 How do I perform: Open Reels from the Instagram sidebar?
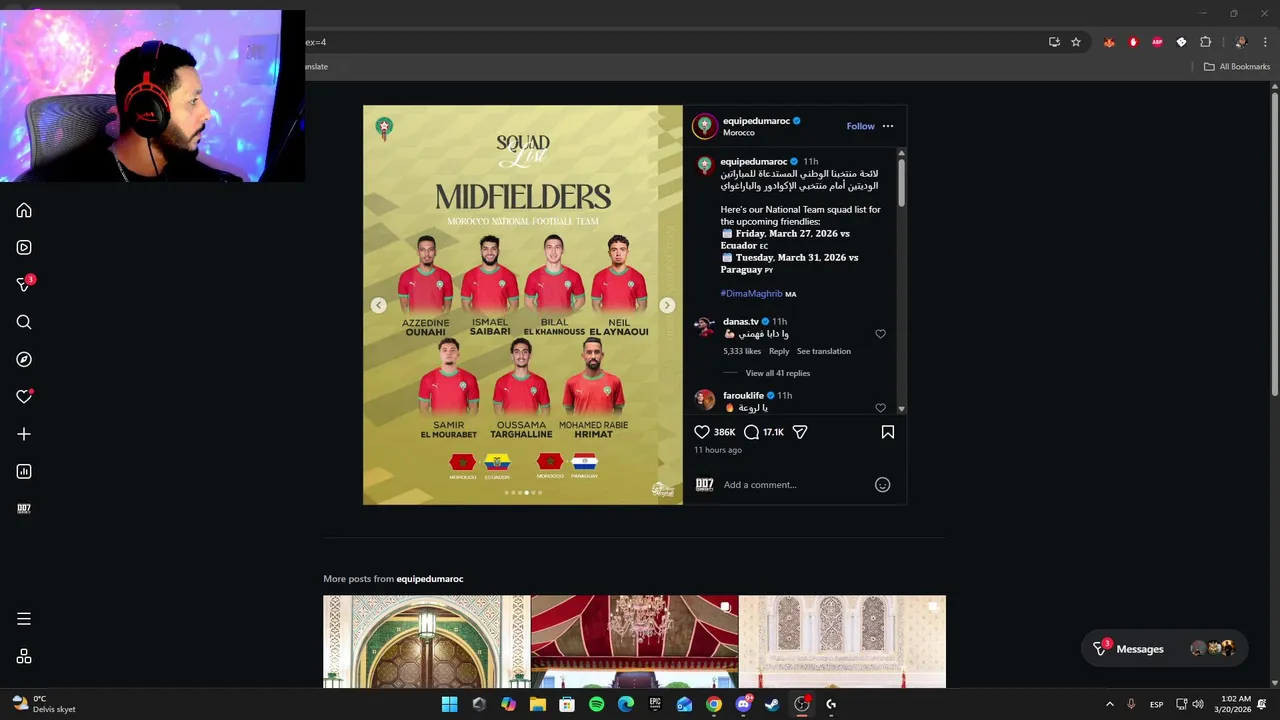click(24, 247)
